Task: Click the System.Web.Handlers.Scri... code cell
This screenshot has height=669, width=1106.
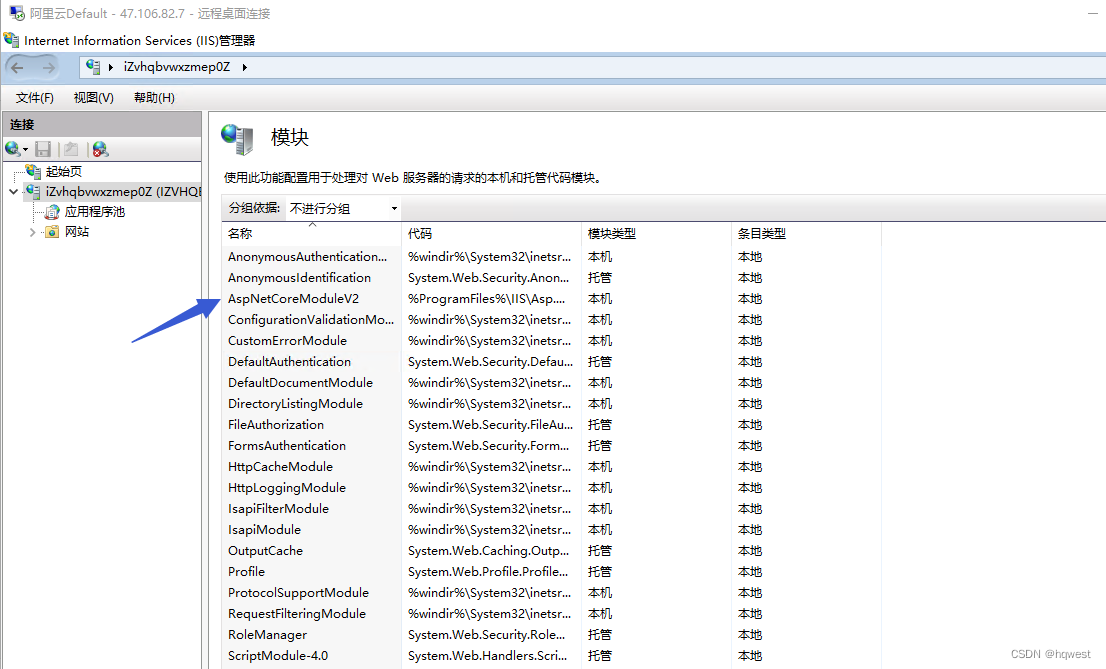Action: click(x=487, y=656)
